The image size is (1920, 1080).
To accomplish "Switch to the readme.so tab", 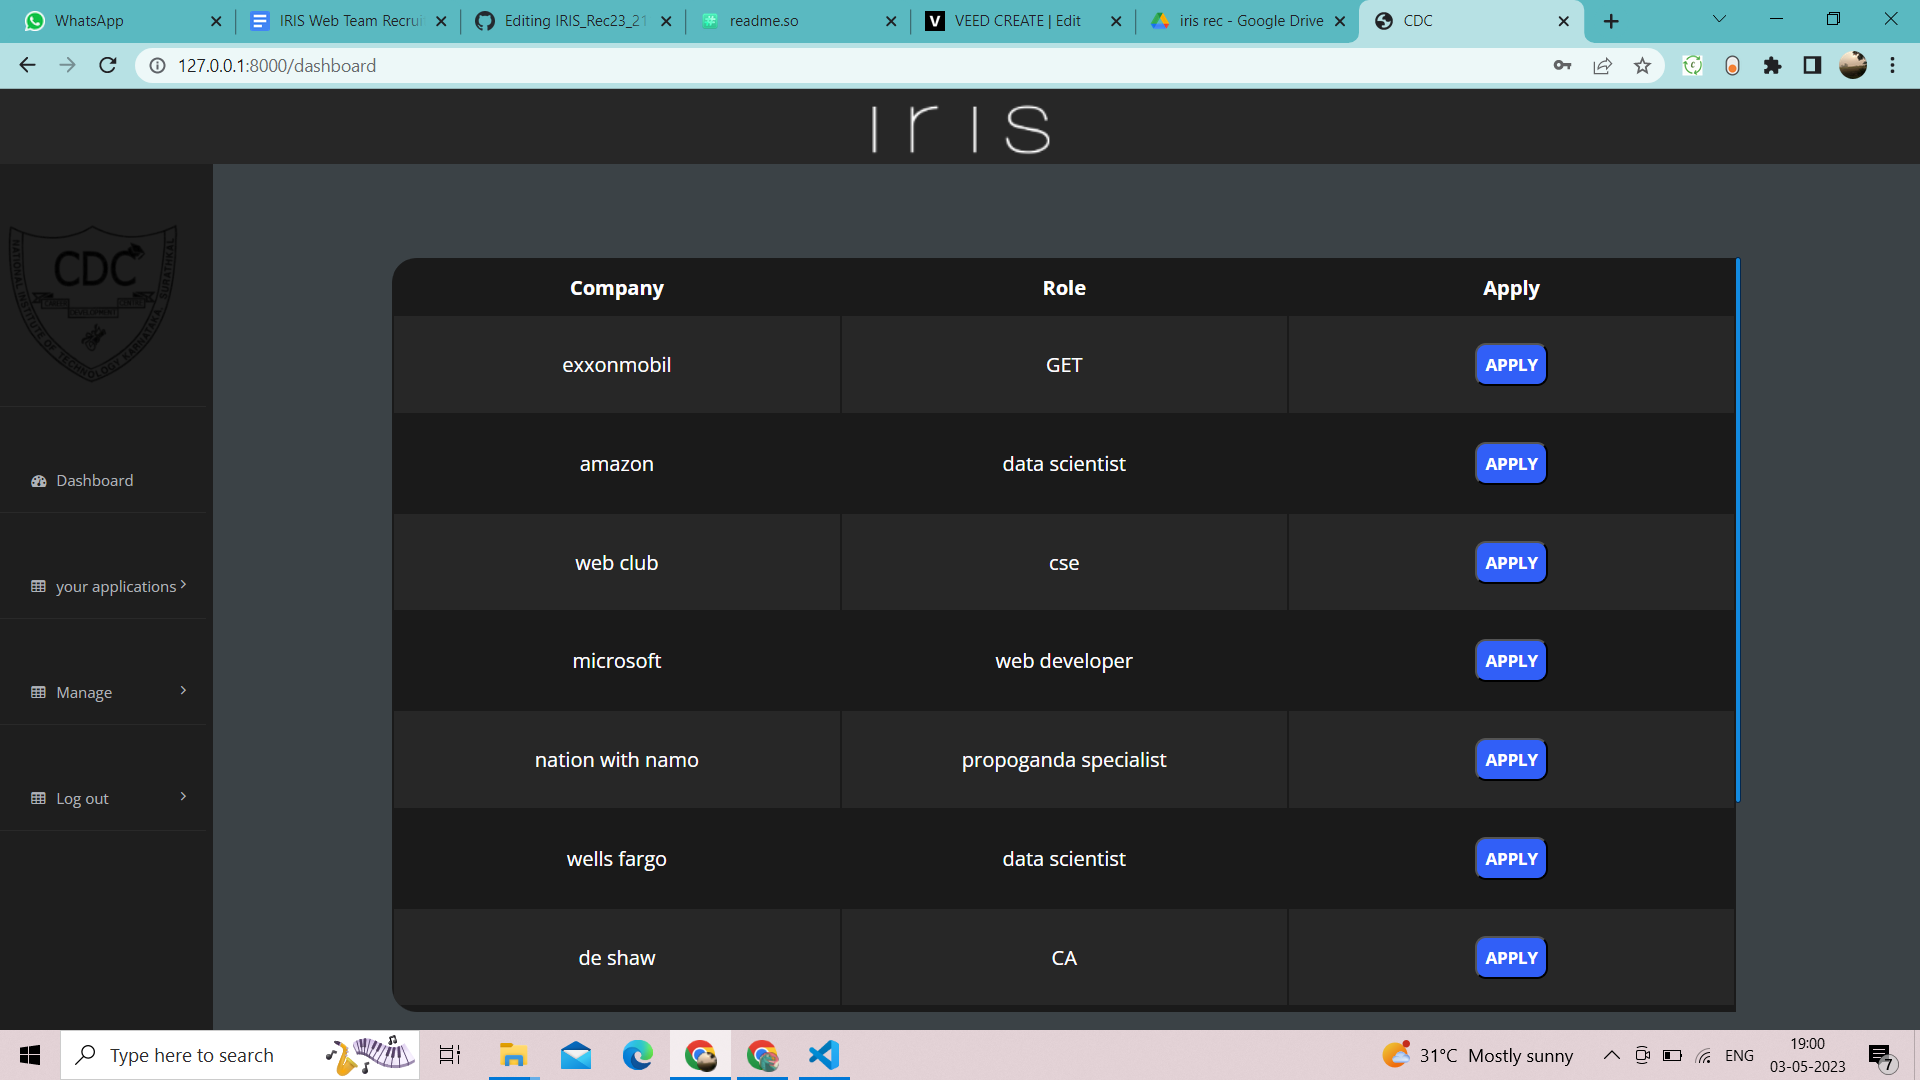I will click(x=763, y=21).
